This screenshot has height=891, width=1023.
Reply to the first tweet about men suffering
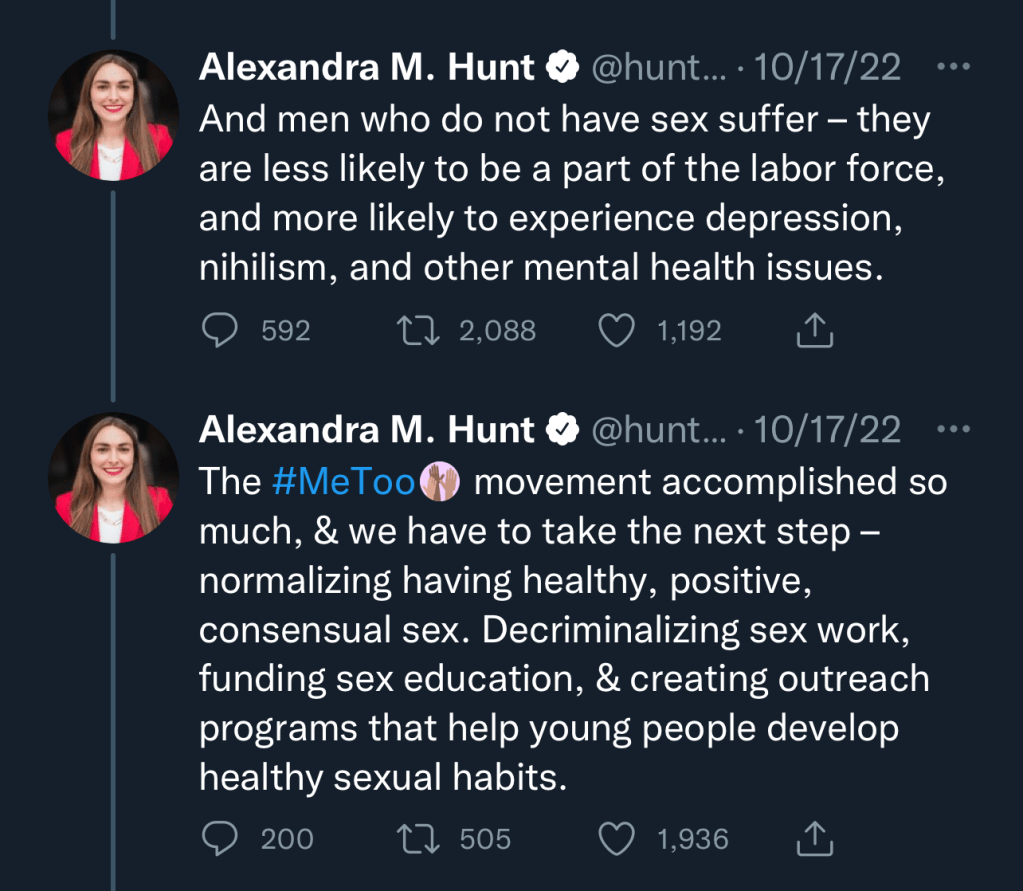[x=219, y=330]
